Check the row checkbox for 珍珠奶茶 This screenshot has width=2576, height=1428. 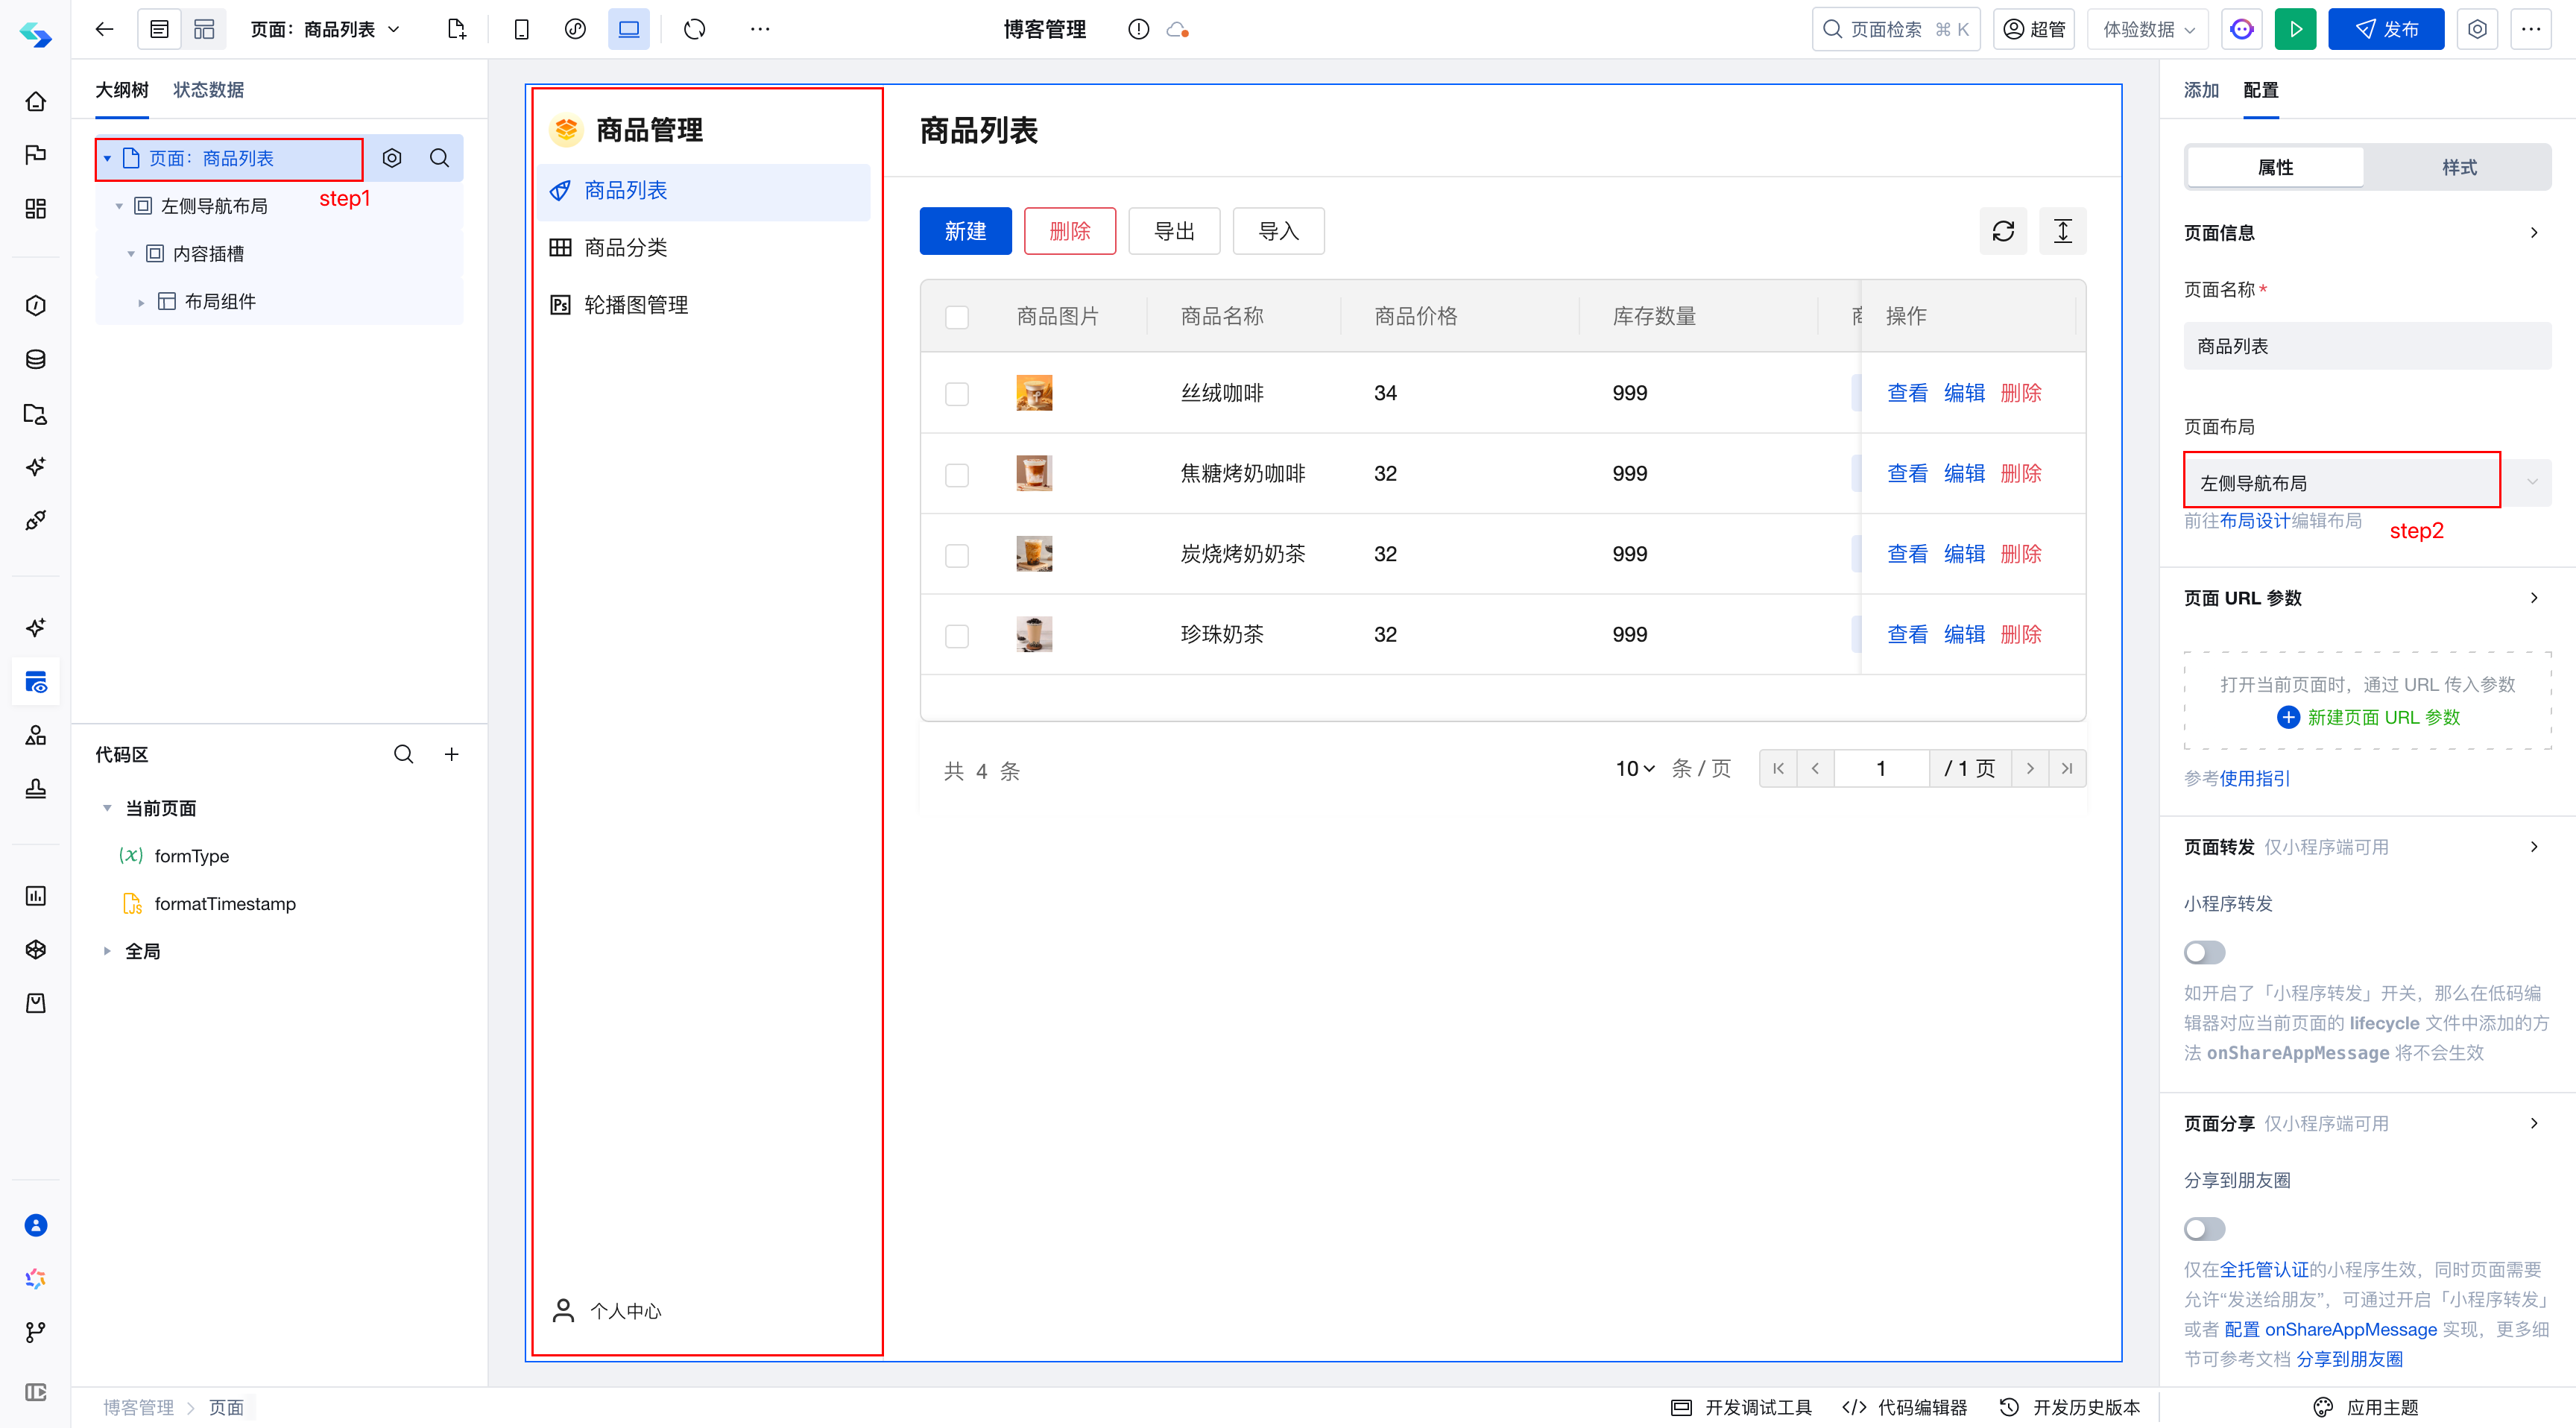click(x=957, y=636)
